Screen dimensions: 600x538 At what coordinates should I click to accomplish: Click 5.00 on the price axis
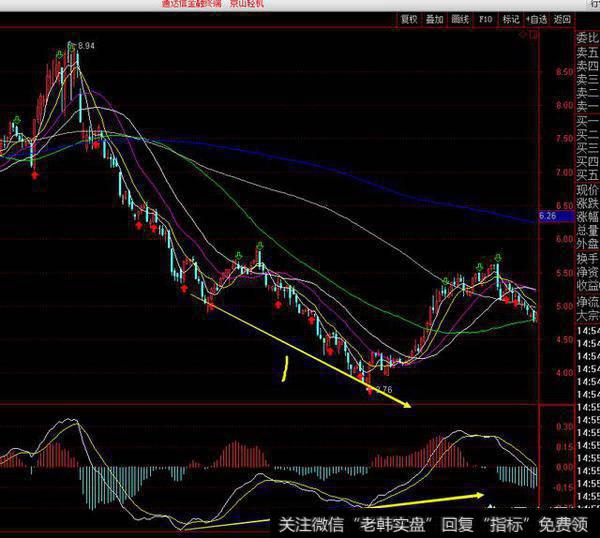tap(564, 306)
